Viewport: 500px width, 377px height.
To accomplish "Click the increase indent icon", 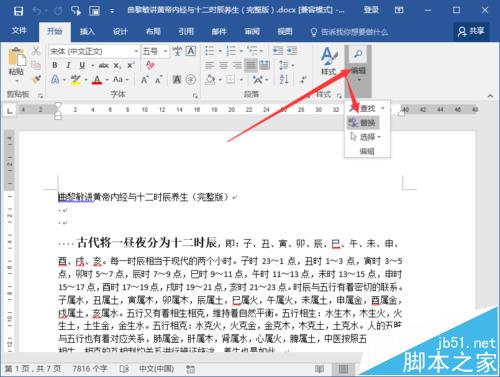I will [292, 51].
